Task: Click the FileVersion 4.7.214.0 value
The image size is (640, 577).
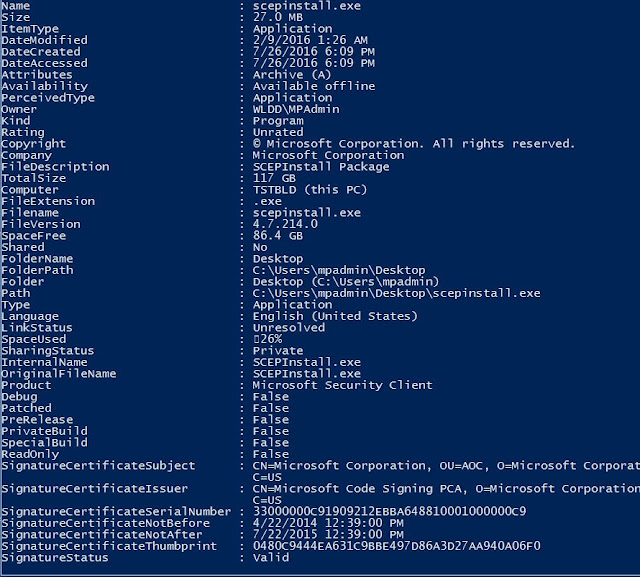Action: tap(285, 224)
